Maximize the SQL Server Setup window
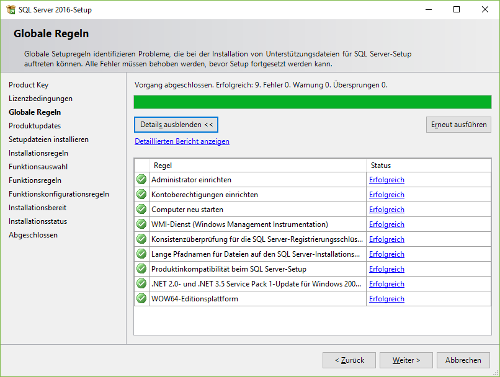The height and width of the screenshot is (377, 500). click(457, 9)
